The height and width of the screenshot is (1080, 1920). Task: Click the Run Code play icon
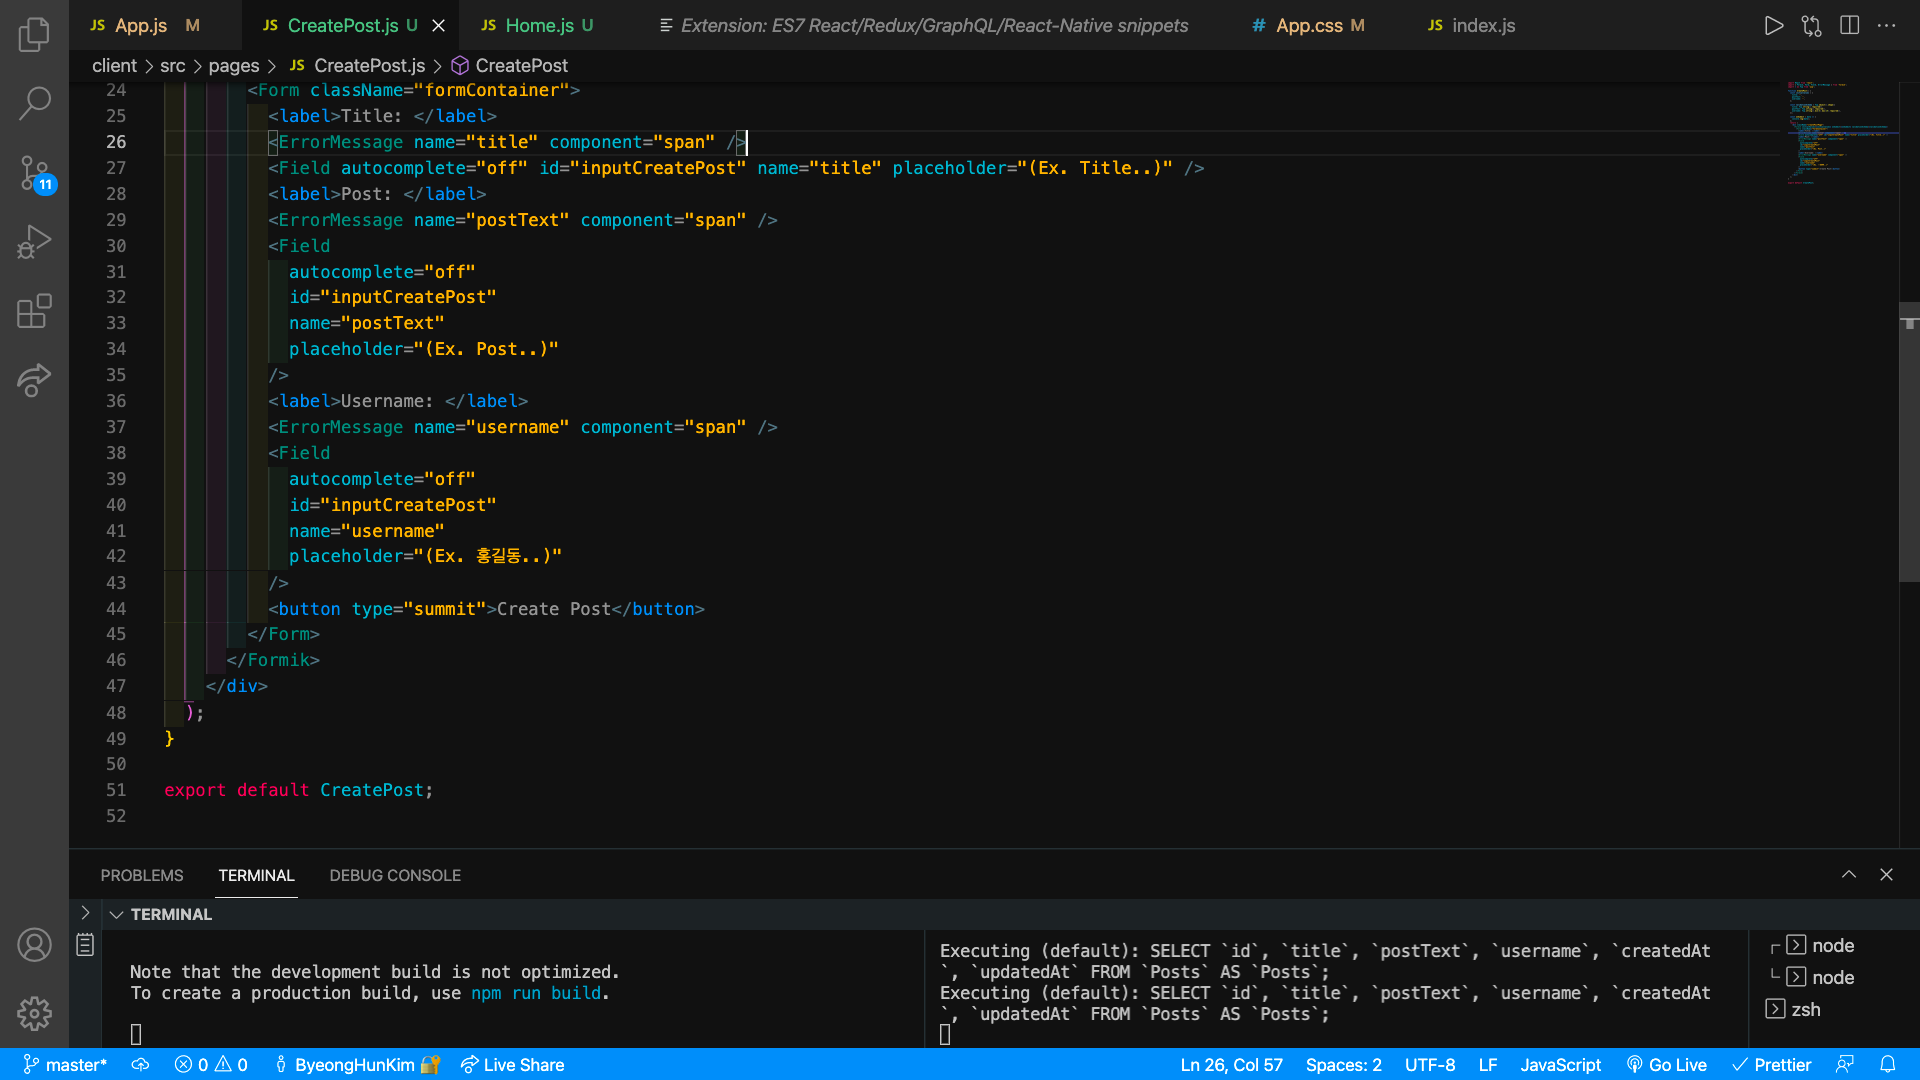tap(1773, 26)
